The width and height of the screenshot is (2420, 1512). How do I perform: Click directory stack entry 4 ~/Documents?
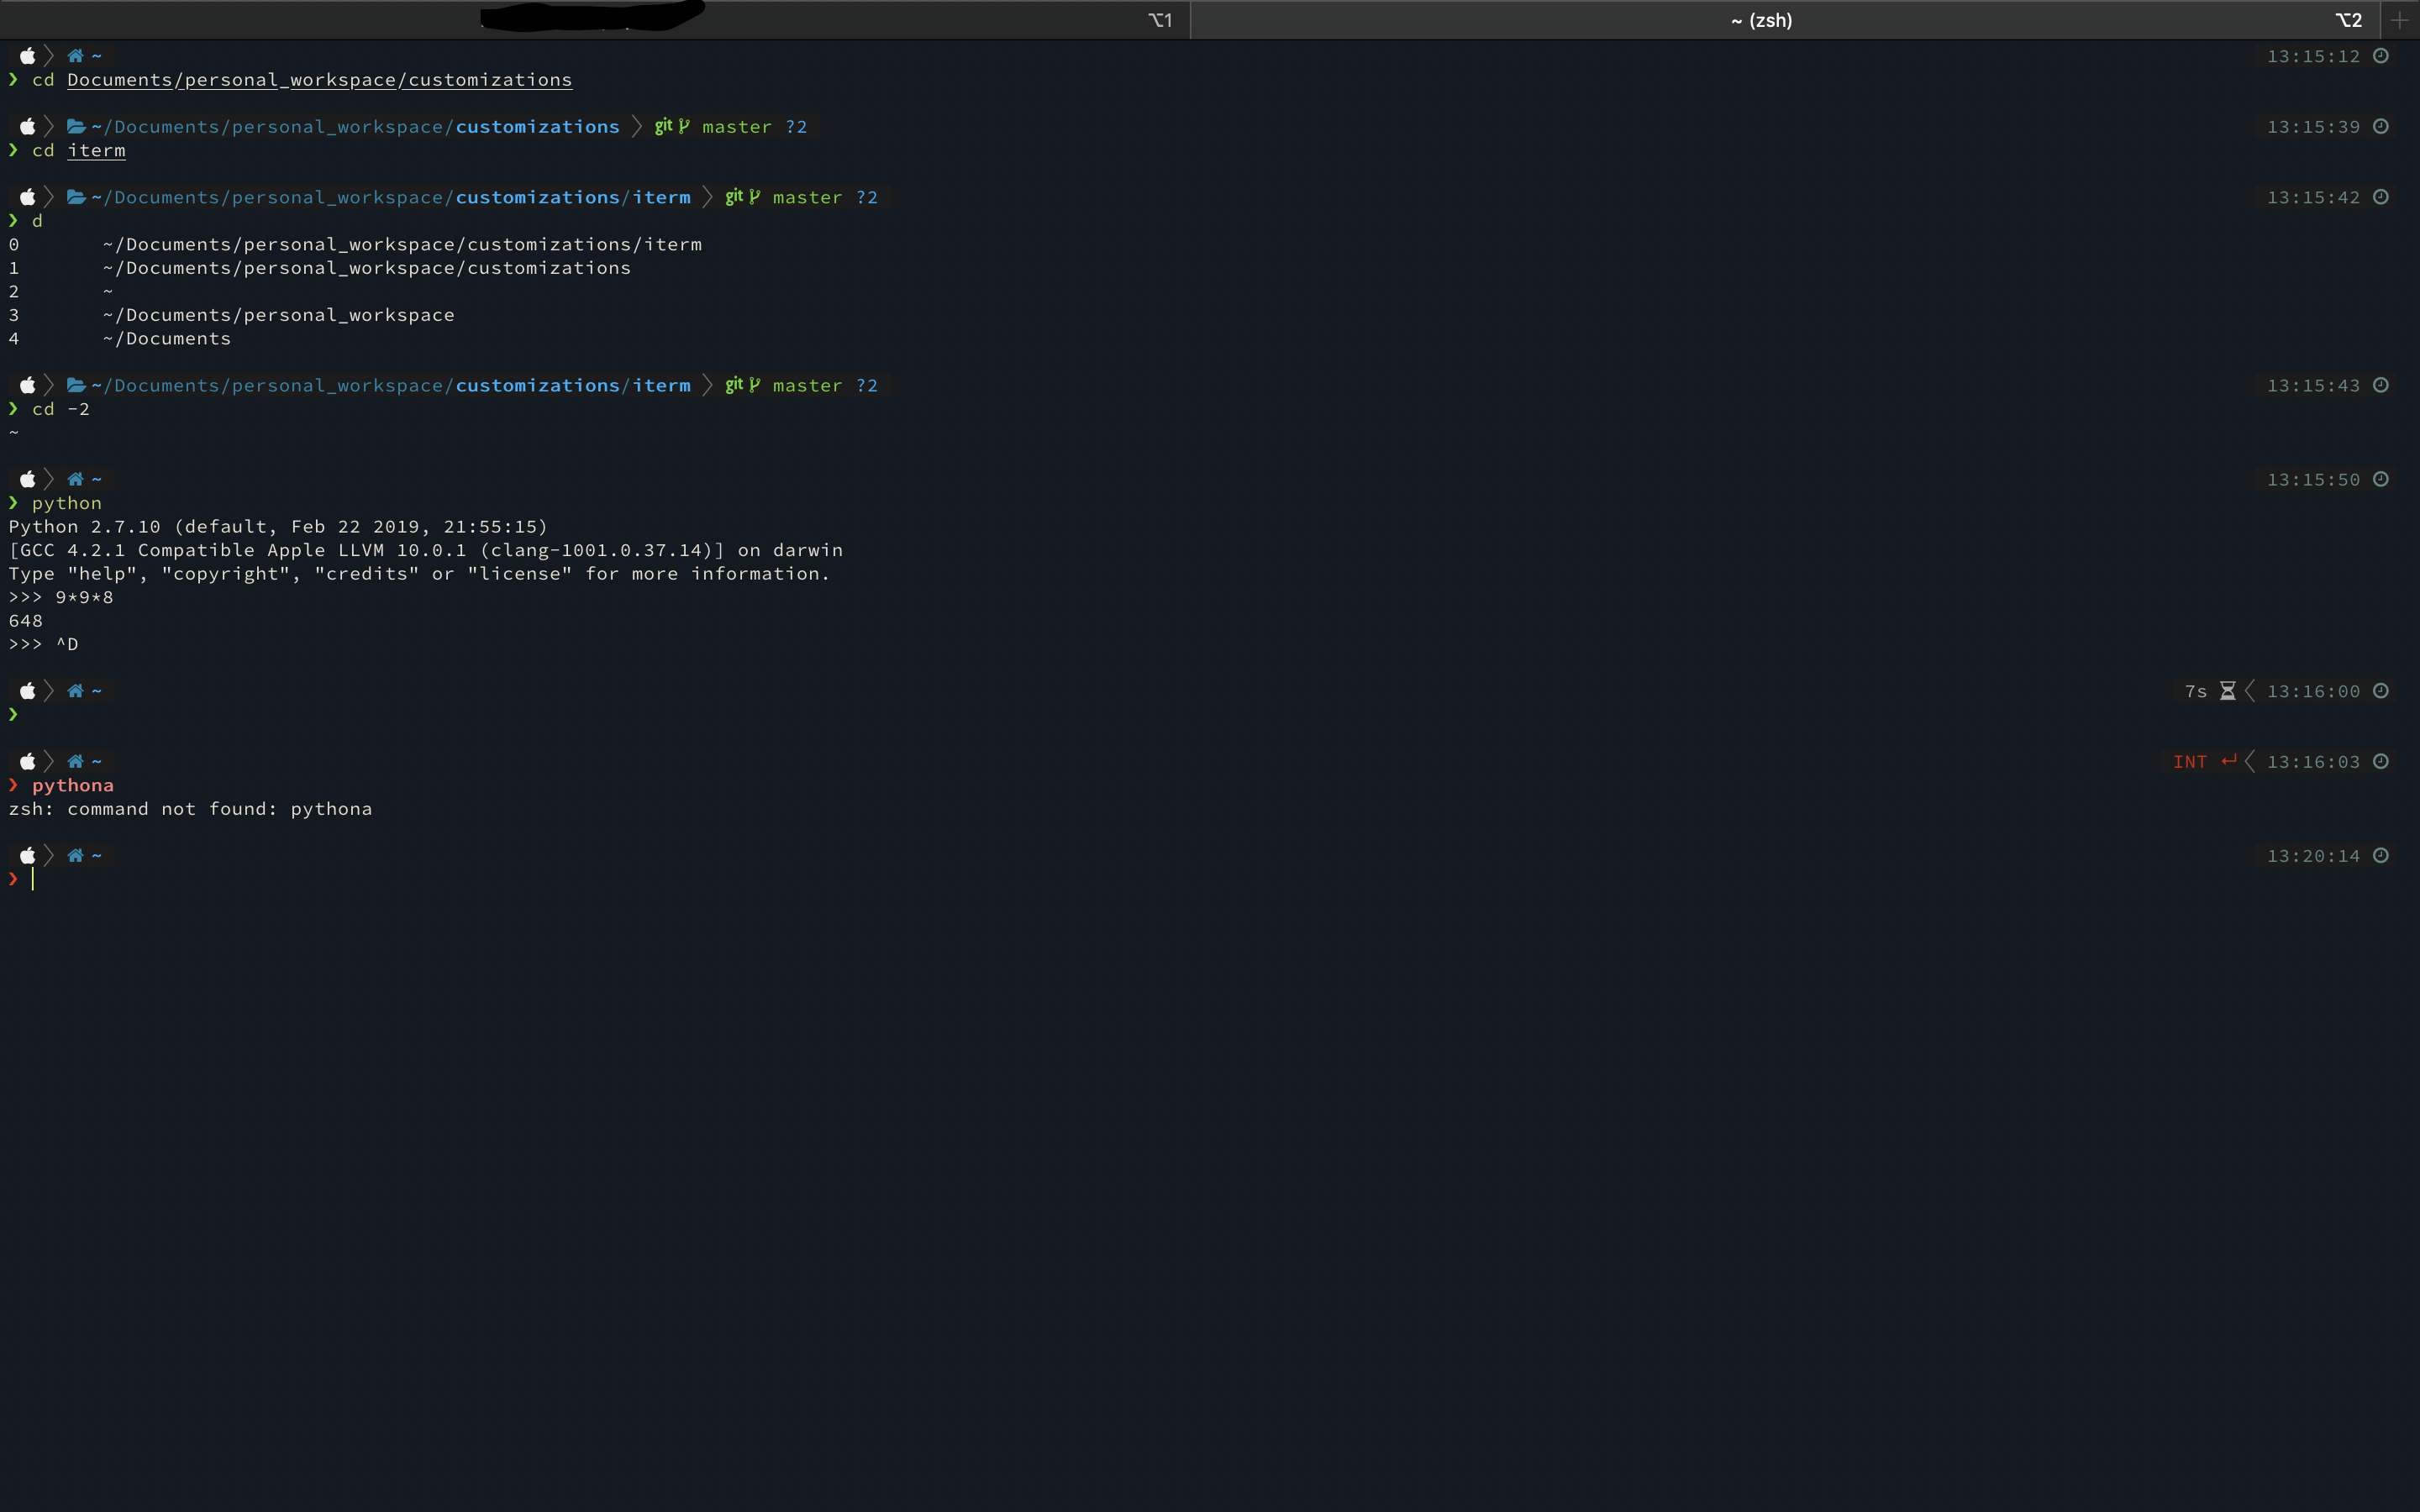tap(166, 339)
